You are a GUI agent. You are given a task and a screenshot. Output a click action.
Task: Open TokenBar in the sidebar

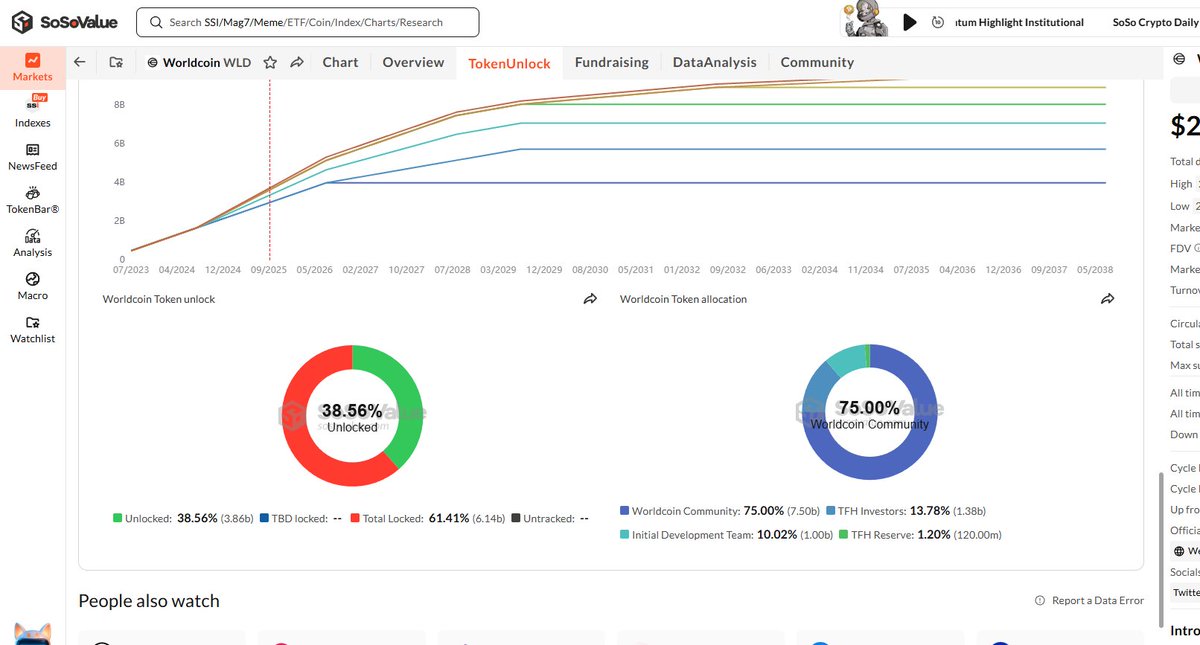[x=32, y=199]
